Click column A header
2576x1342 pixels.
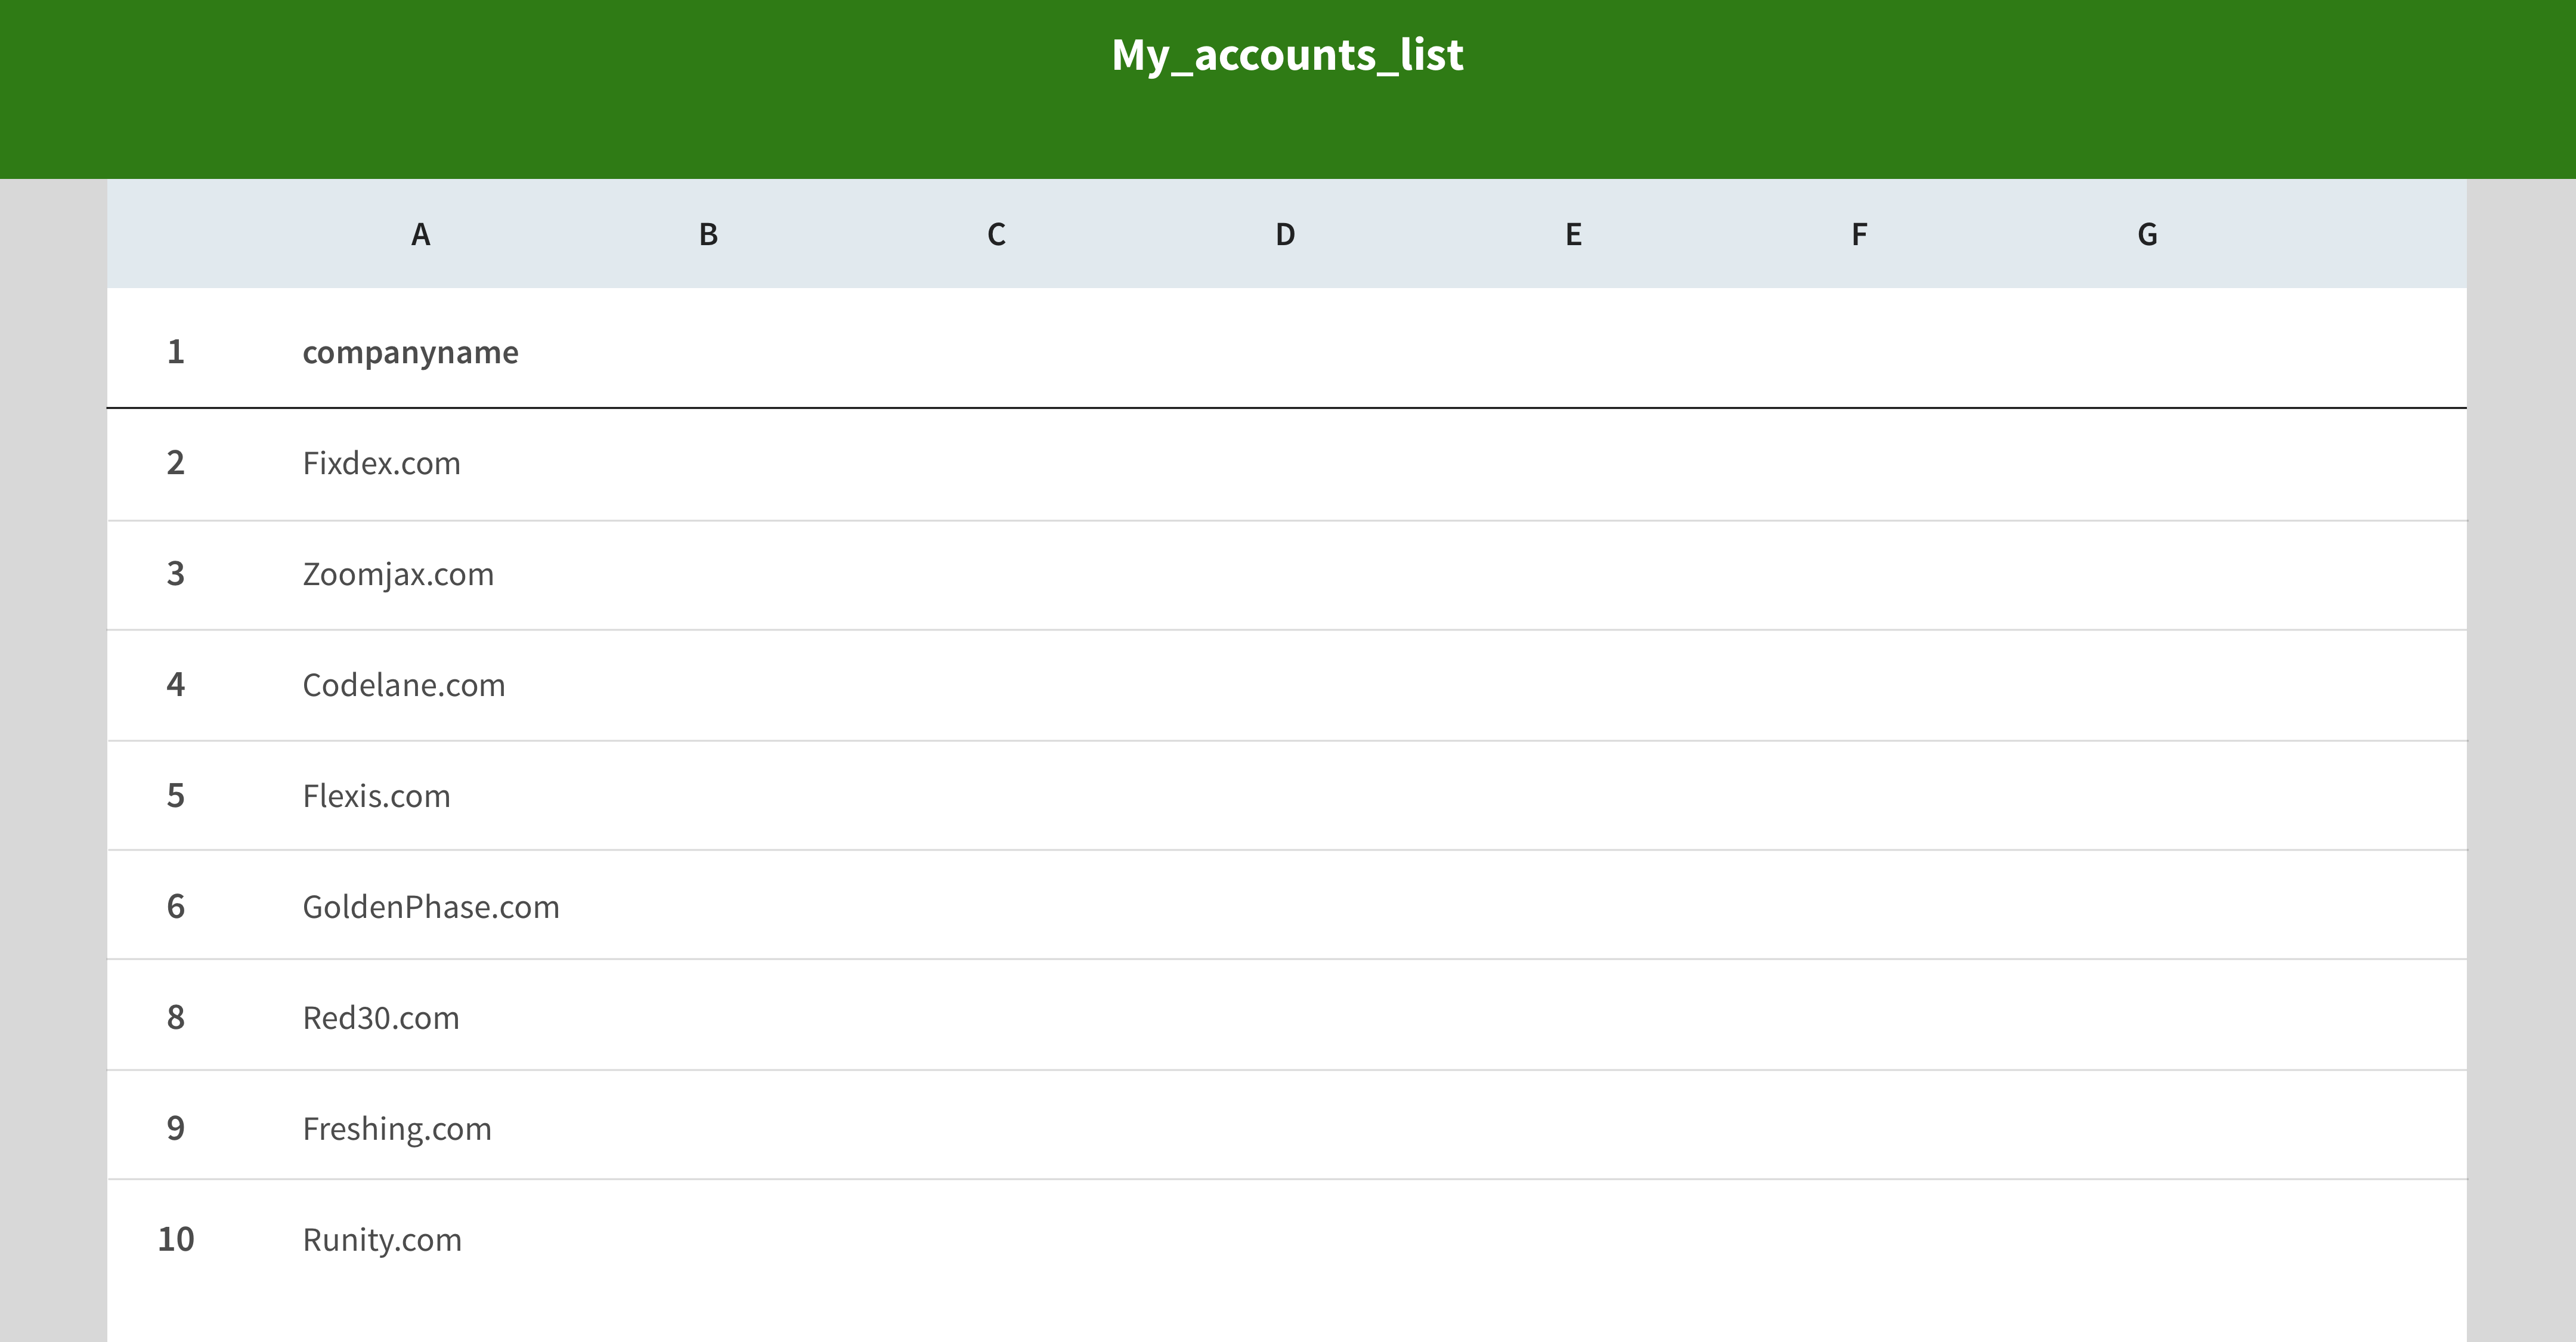pos(420,235)
